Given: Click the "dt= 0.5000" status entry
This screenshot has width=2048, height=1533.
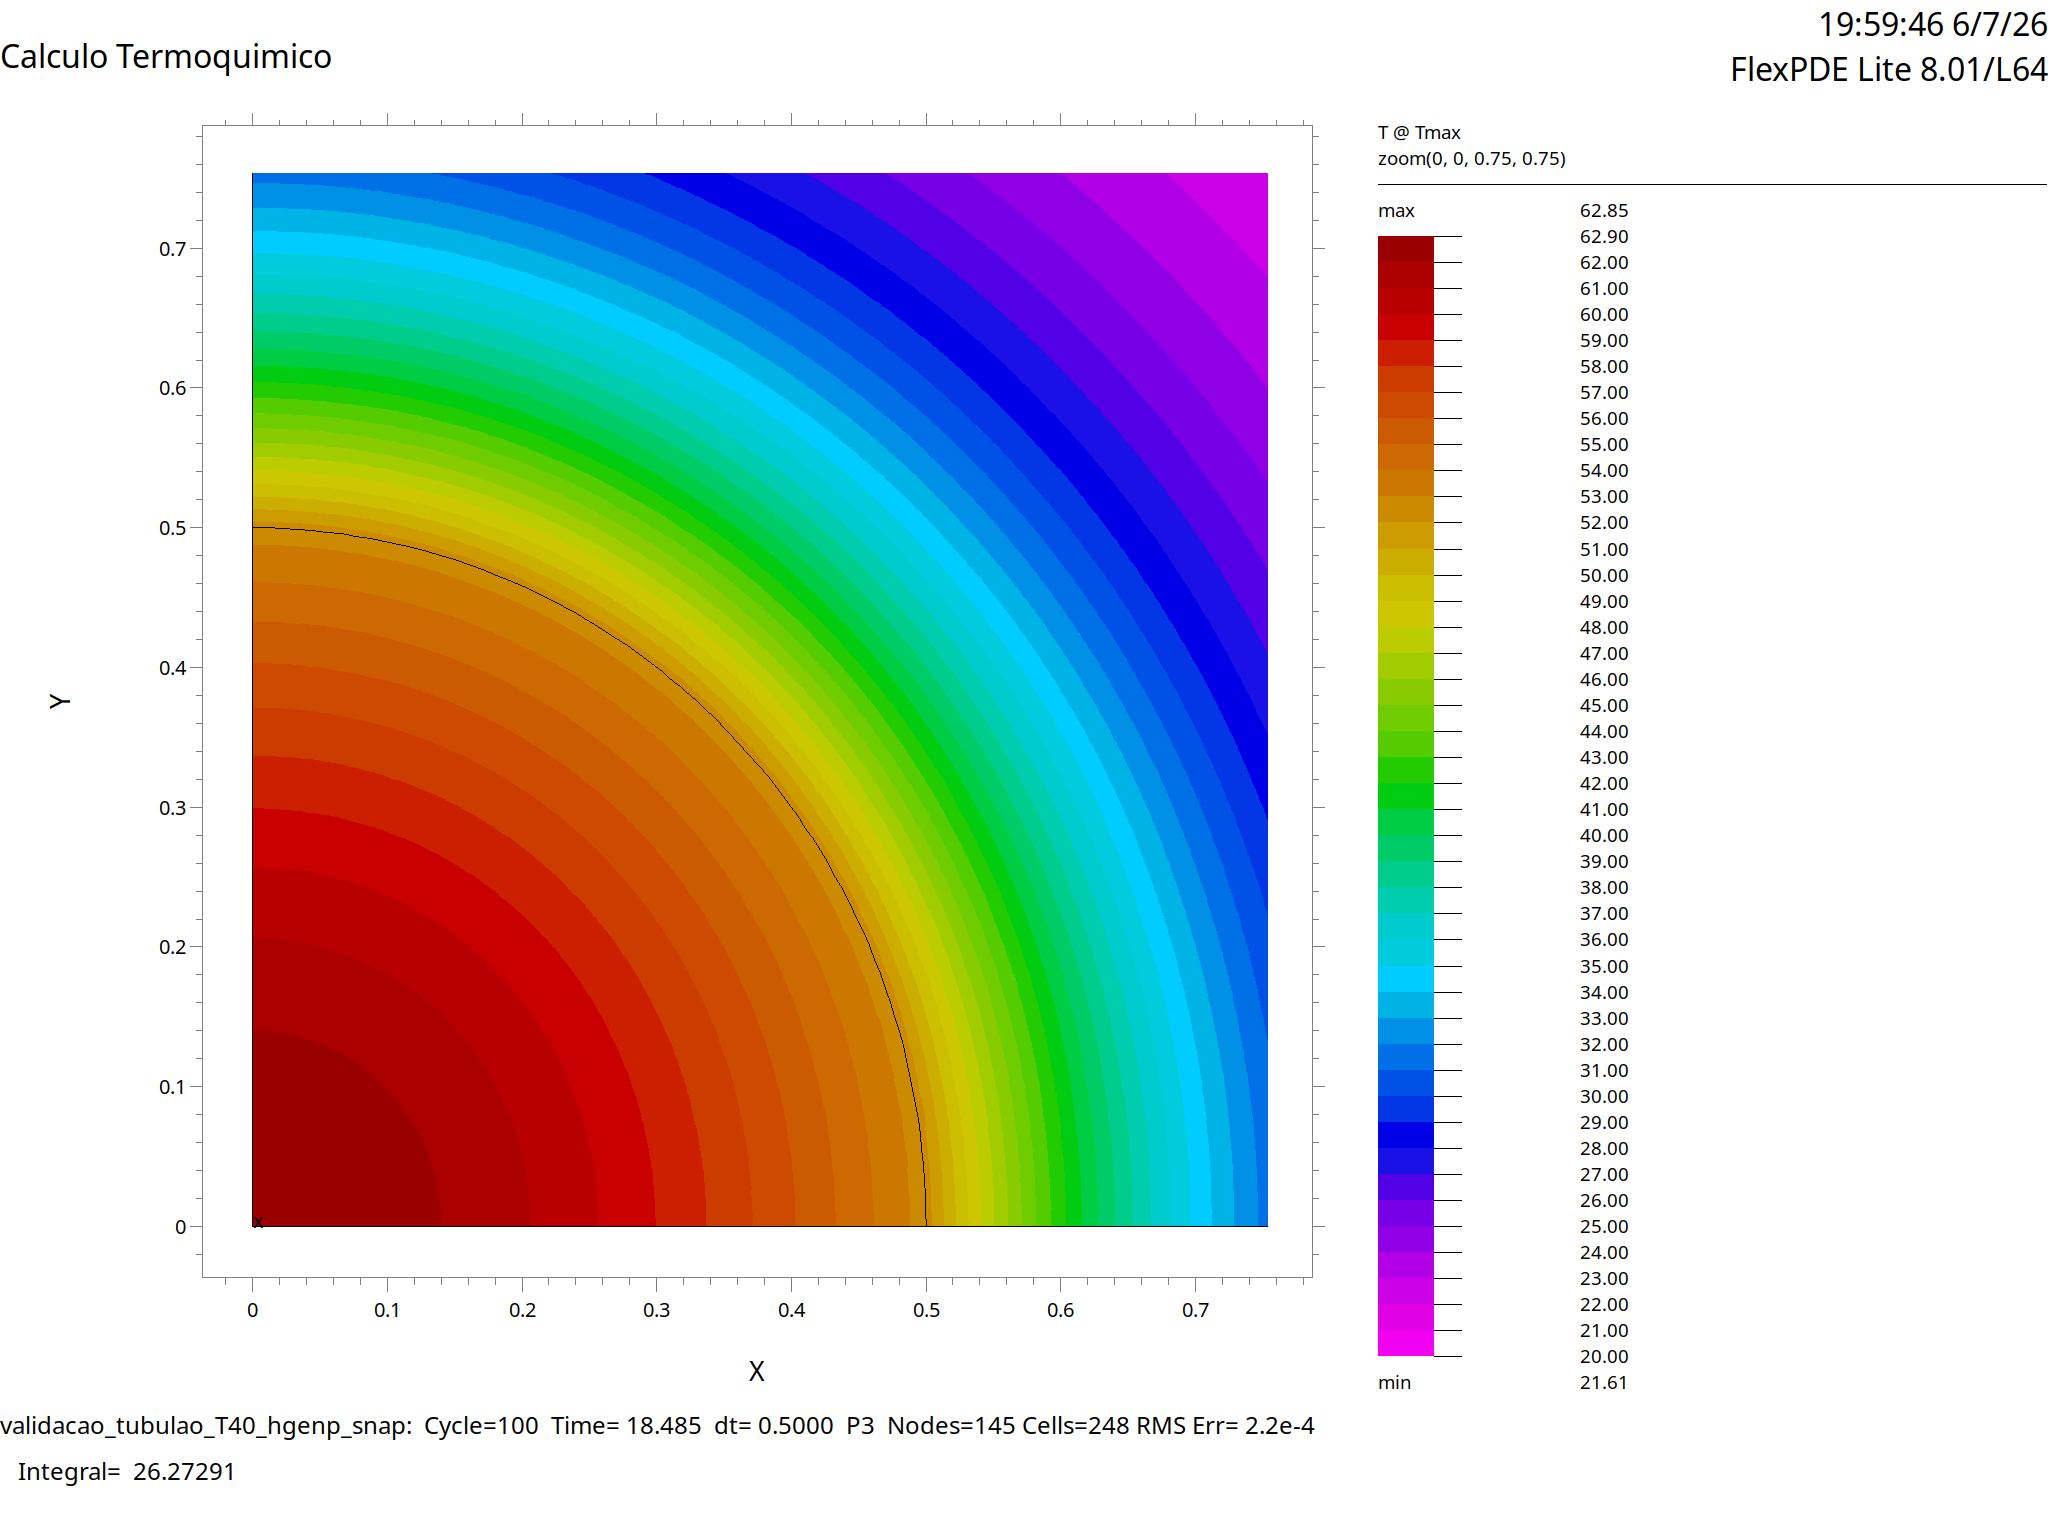Looking at the screenshot, I should (774, 1426).
